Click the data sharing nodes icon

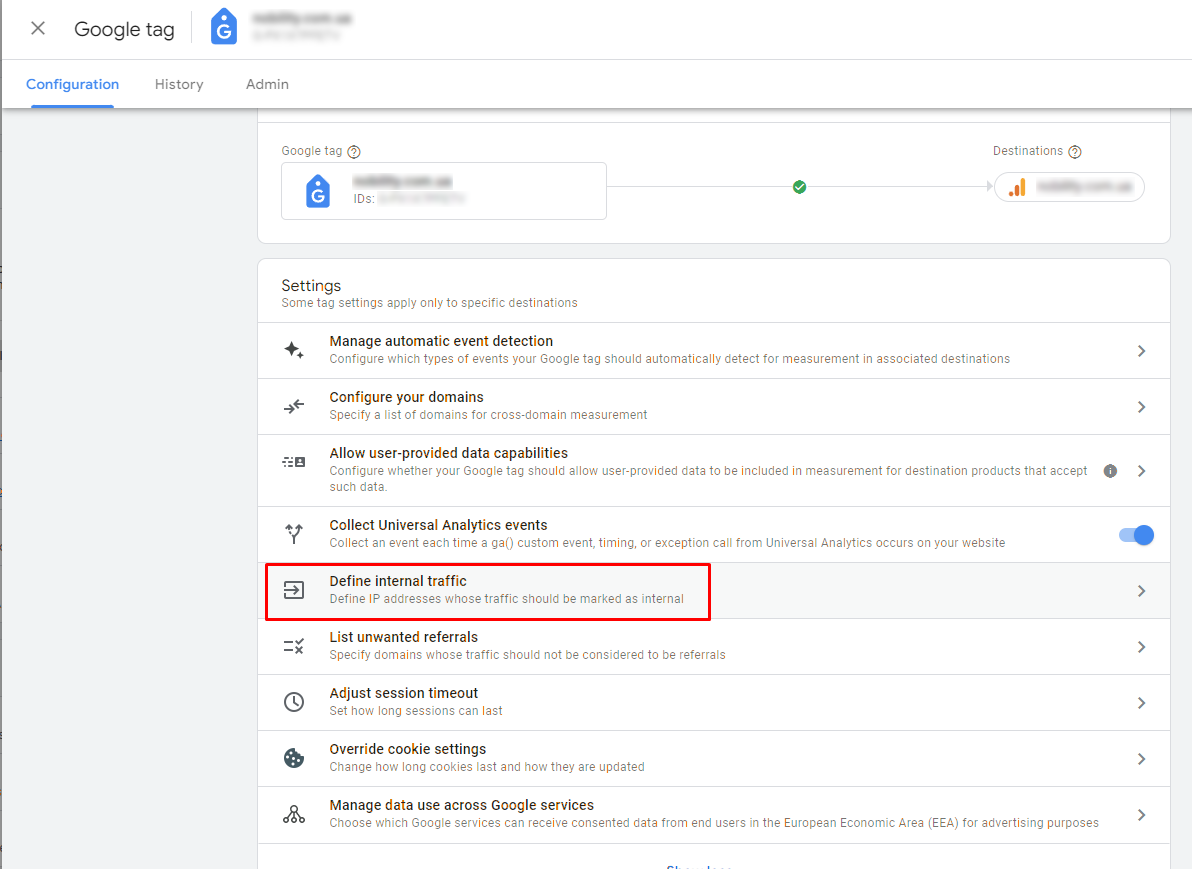point(293,814)
